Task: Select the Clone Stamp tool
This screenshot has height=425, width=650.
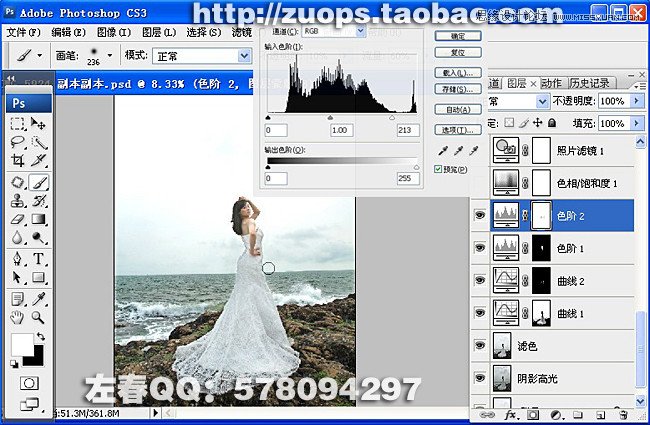Action: tap(17, 201)
